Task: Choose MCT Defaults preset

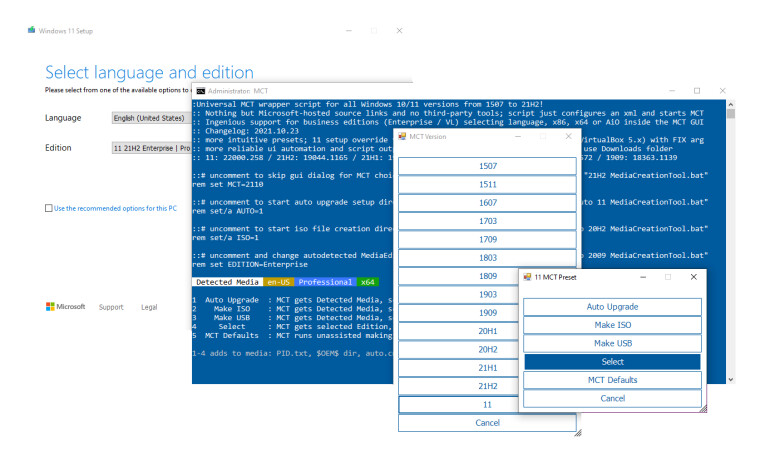Action: click(x=612, y=380)
